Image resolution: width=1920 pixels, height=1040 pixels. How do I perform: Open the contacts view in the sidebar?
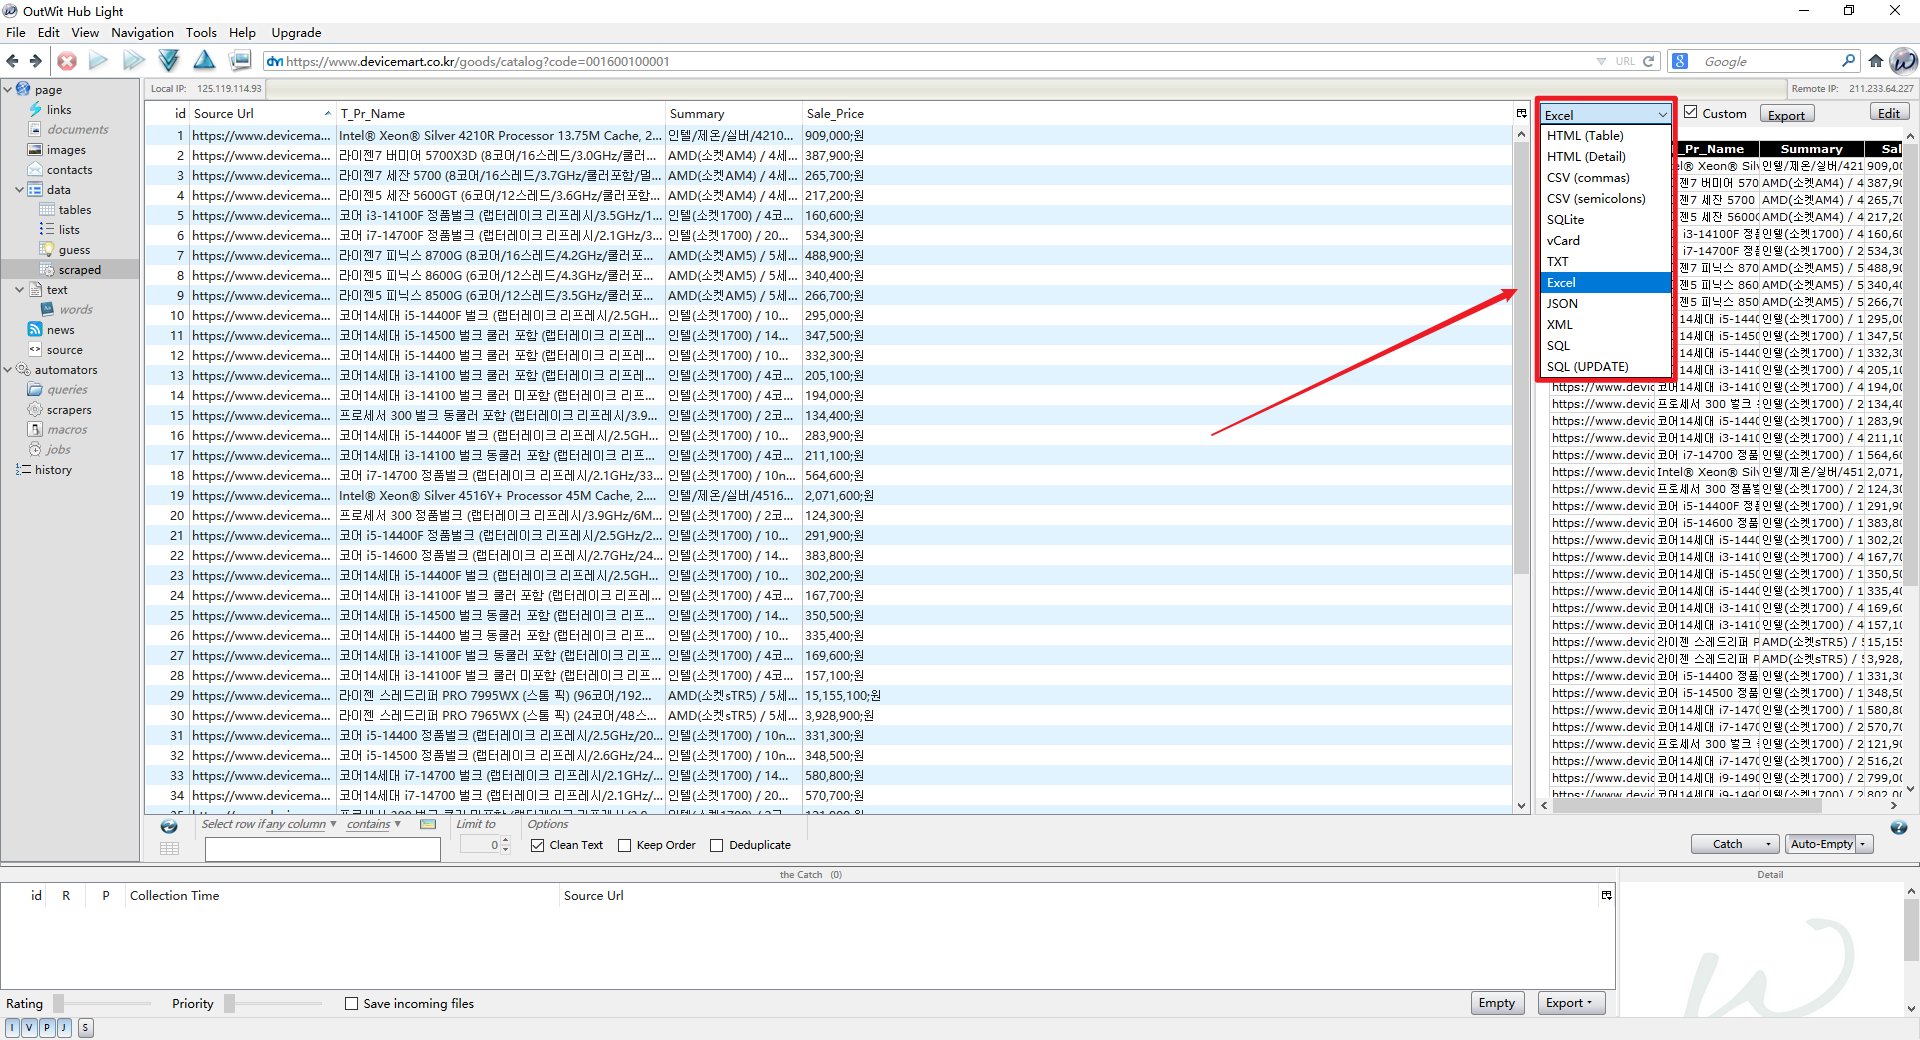point(69,170)
